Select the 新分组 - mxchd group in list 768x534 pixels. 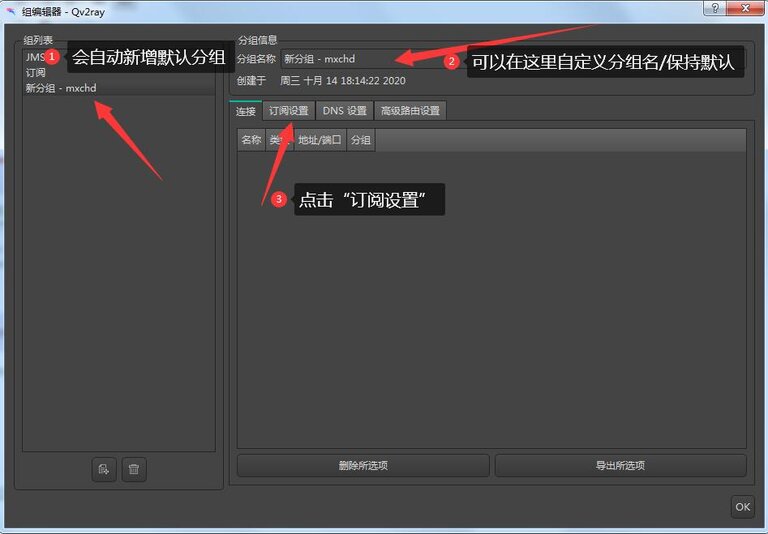(61, 88)
